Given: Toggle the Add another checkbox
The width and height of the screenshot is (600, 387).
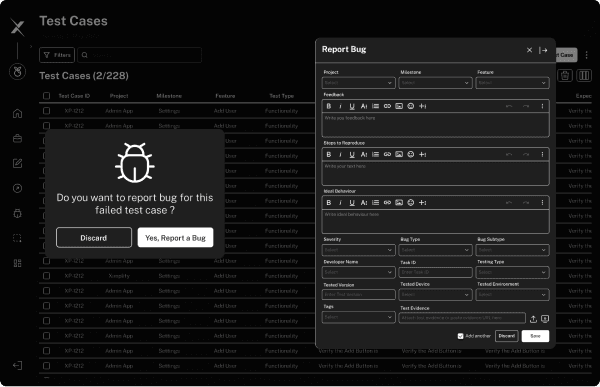Looking at the screenshot, I should [x=460, y=336].
